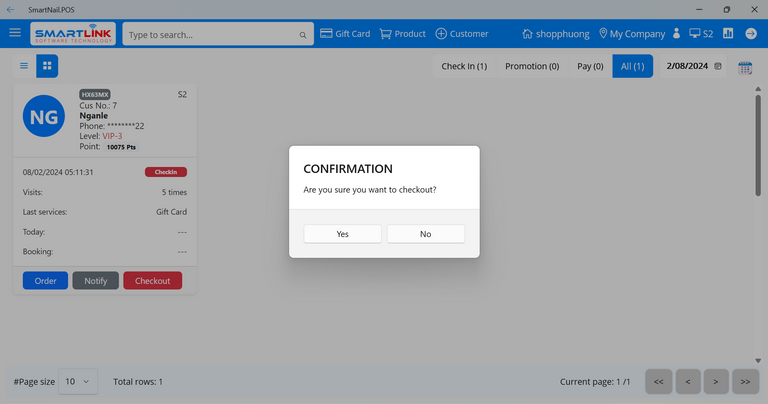This screenshot has width=768, height=404.
Task: Select the Promotion (0) tab
Action: point(532,66)
